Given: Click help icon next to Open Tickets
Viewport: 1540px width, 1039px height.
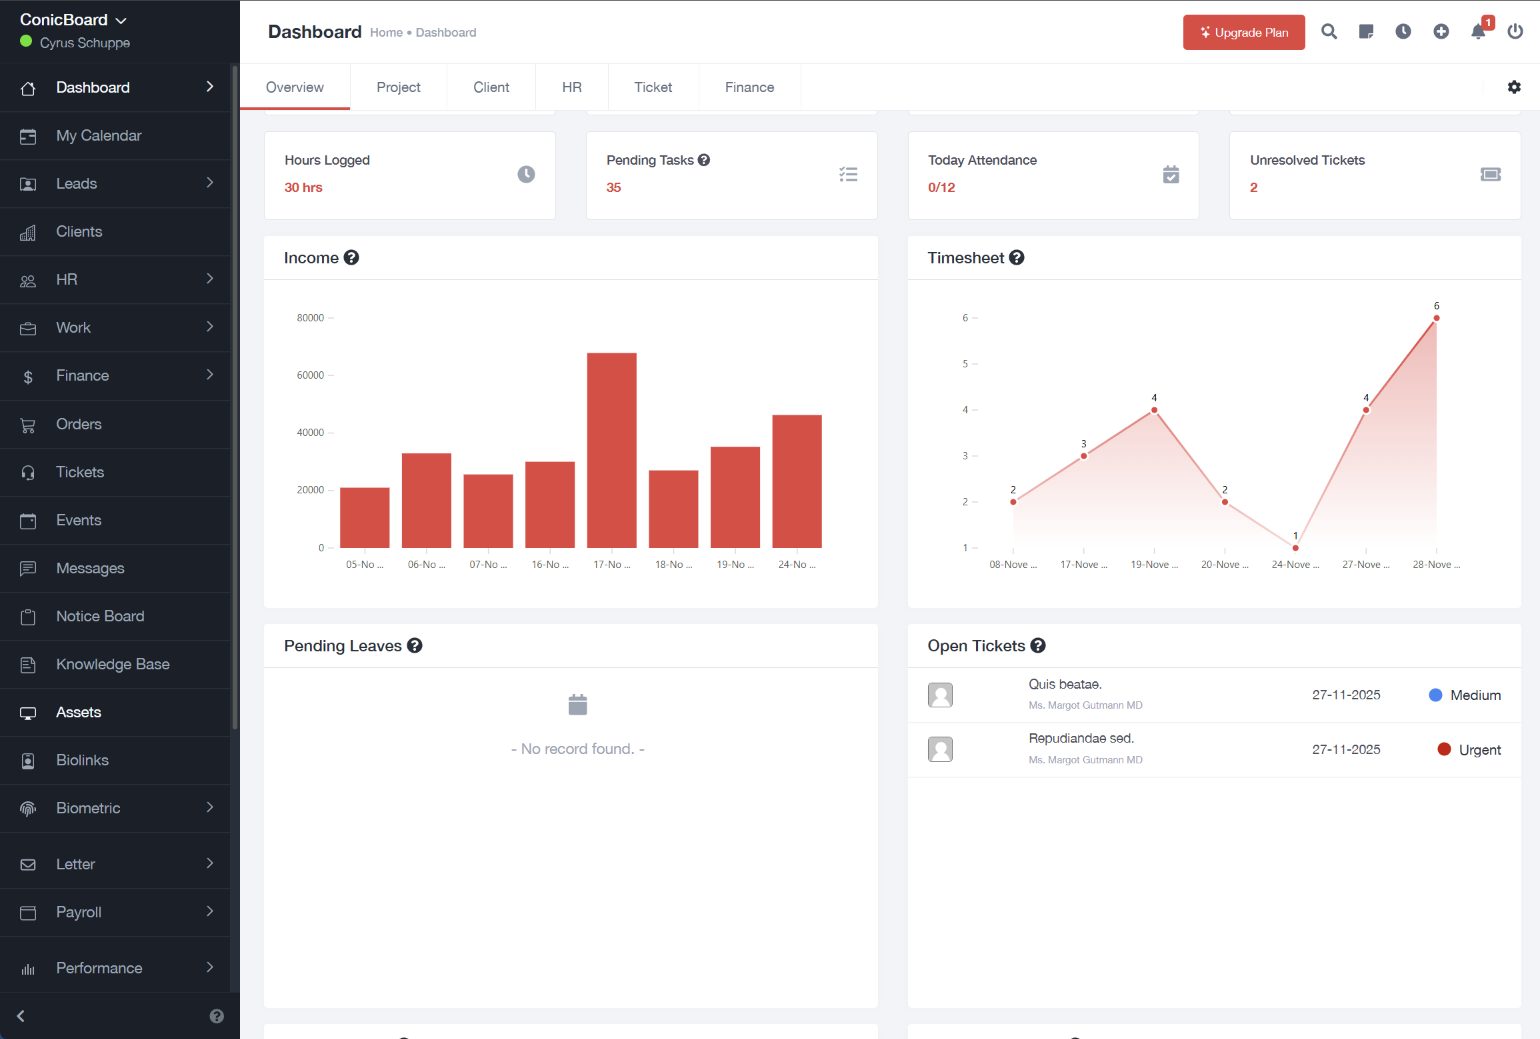Looking at the screenshot, I should click(x=1038, y=645).
